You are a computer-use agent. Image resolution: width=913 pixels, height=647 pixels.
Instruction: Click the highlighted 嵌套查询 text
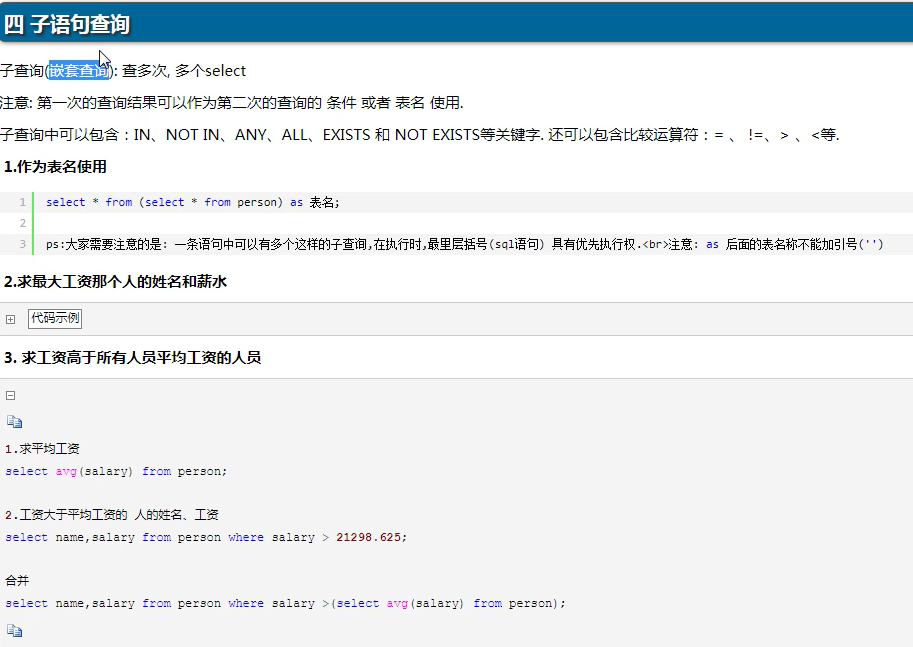(x=79, y=70)
